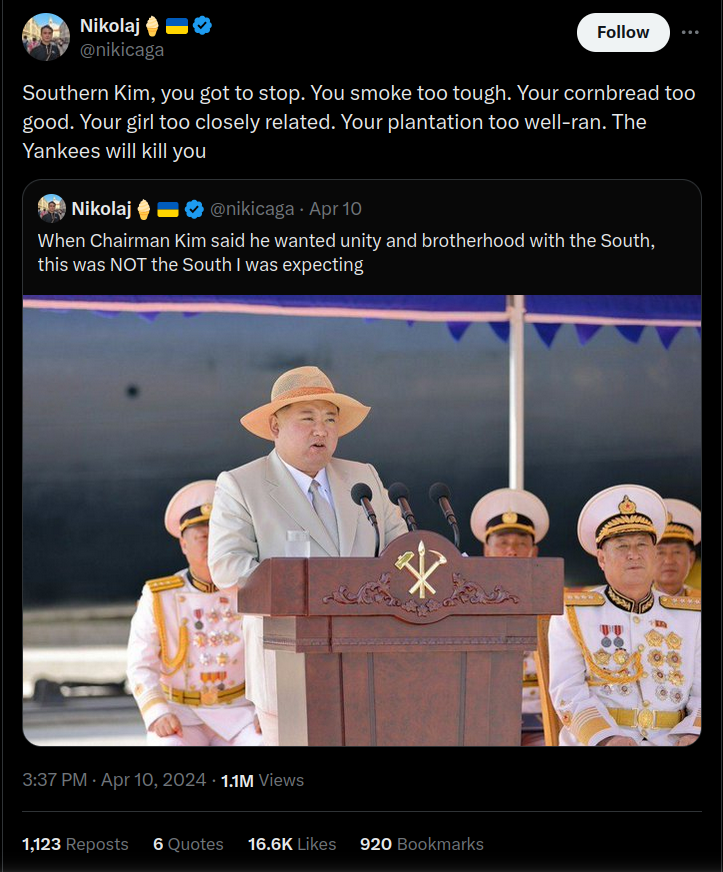This screenshot has width=723, height=872.
Task: Click the verified badge in quoted tweet
Action: click(194, 209)
